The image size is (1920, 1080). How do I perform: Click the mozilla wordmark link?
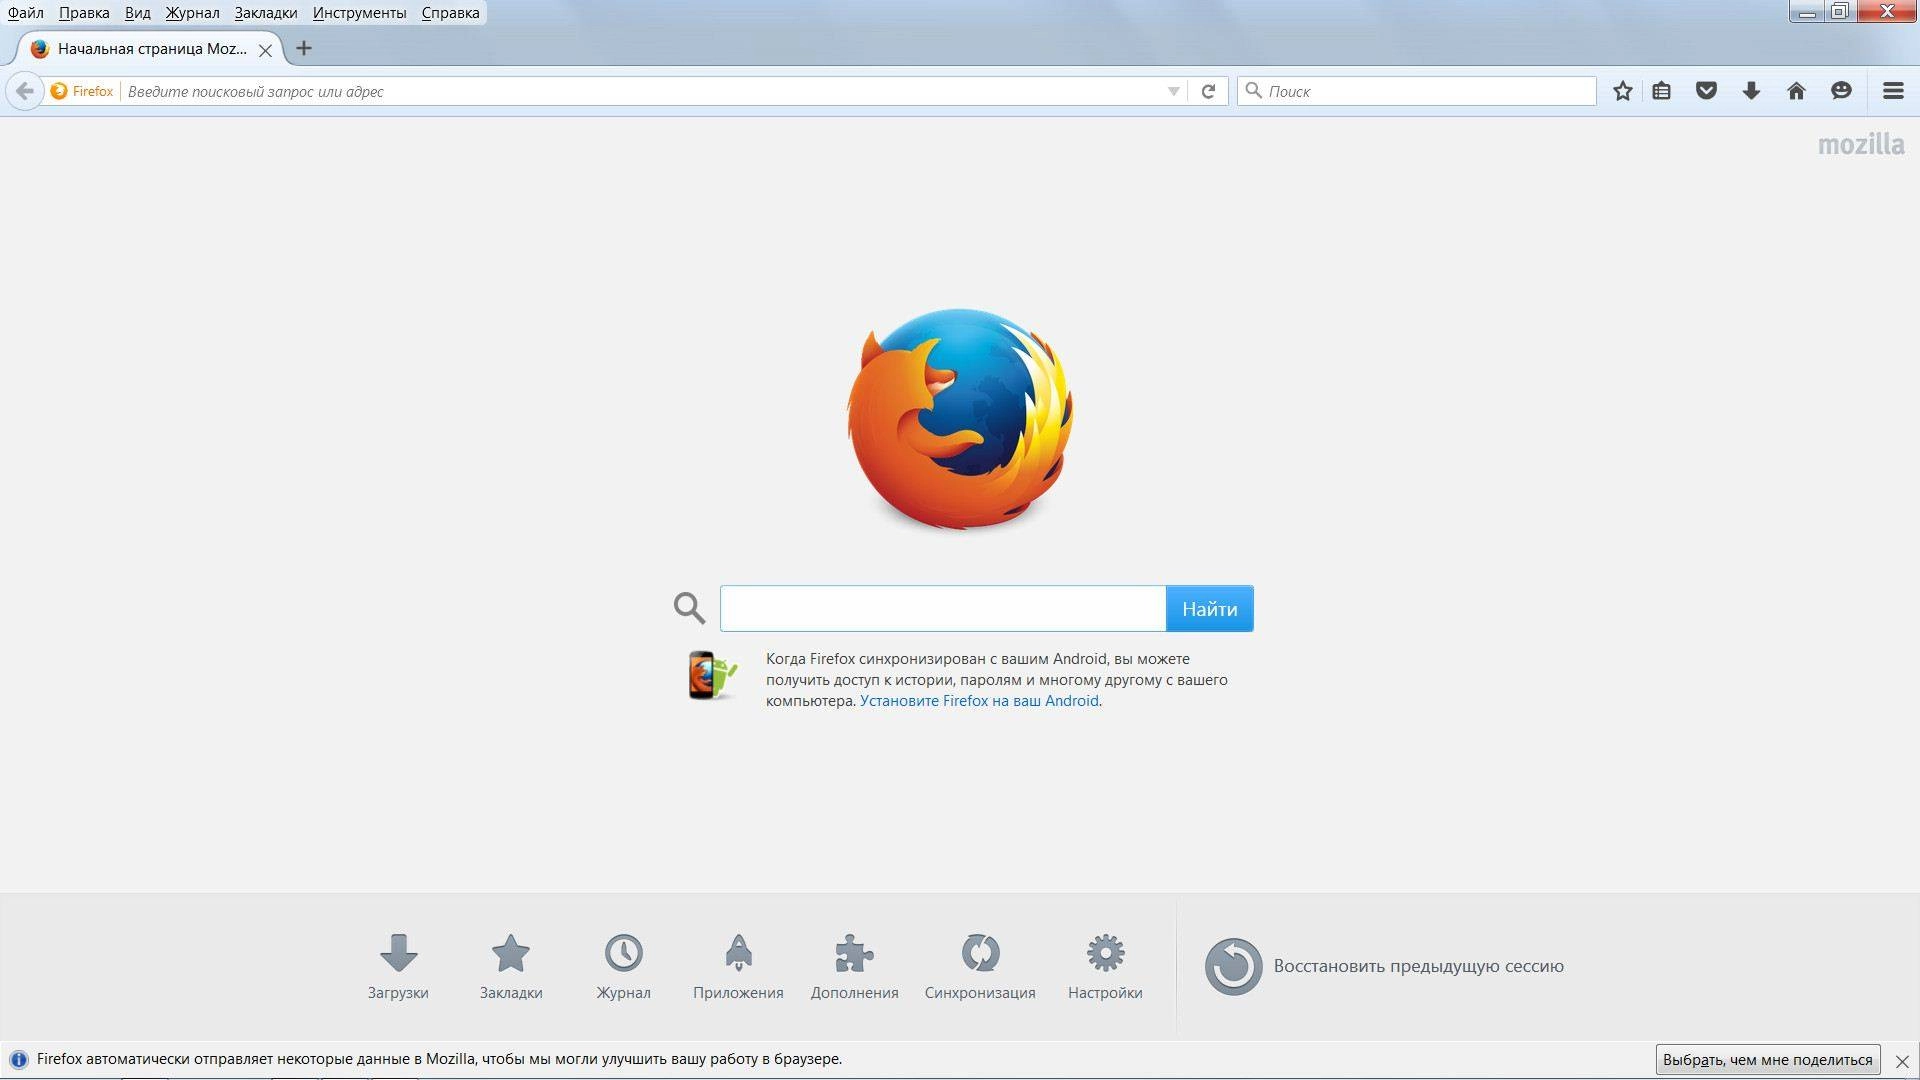tap(1861, 145)
